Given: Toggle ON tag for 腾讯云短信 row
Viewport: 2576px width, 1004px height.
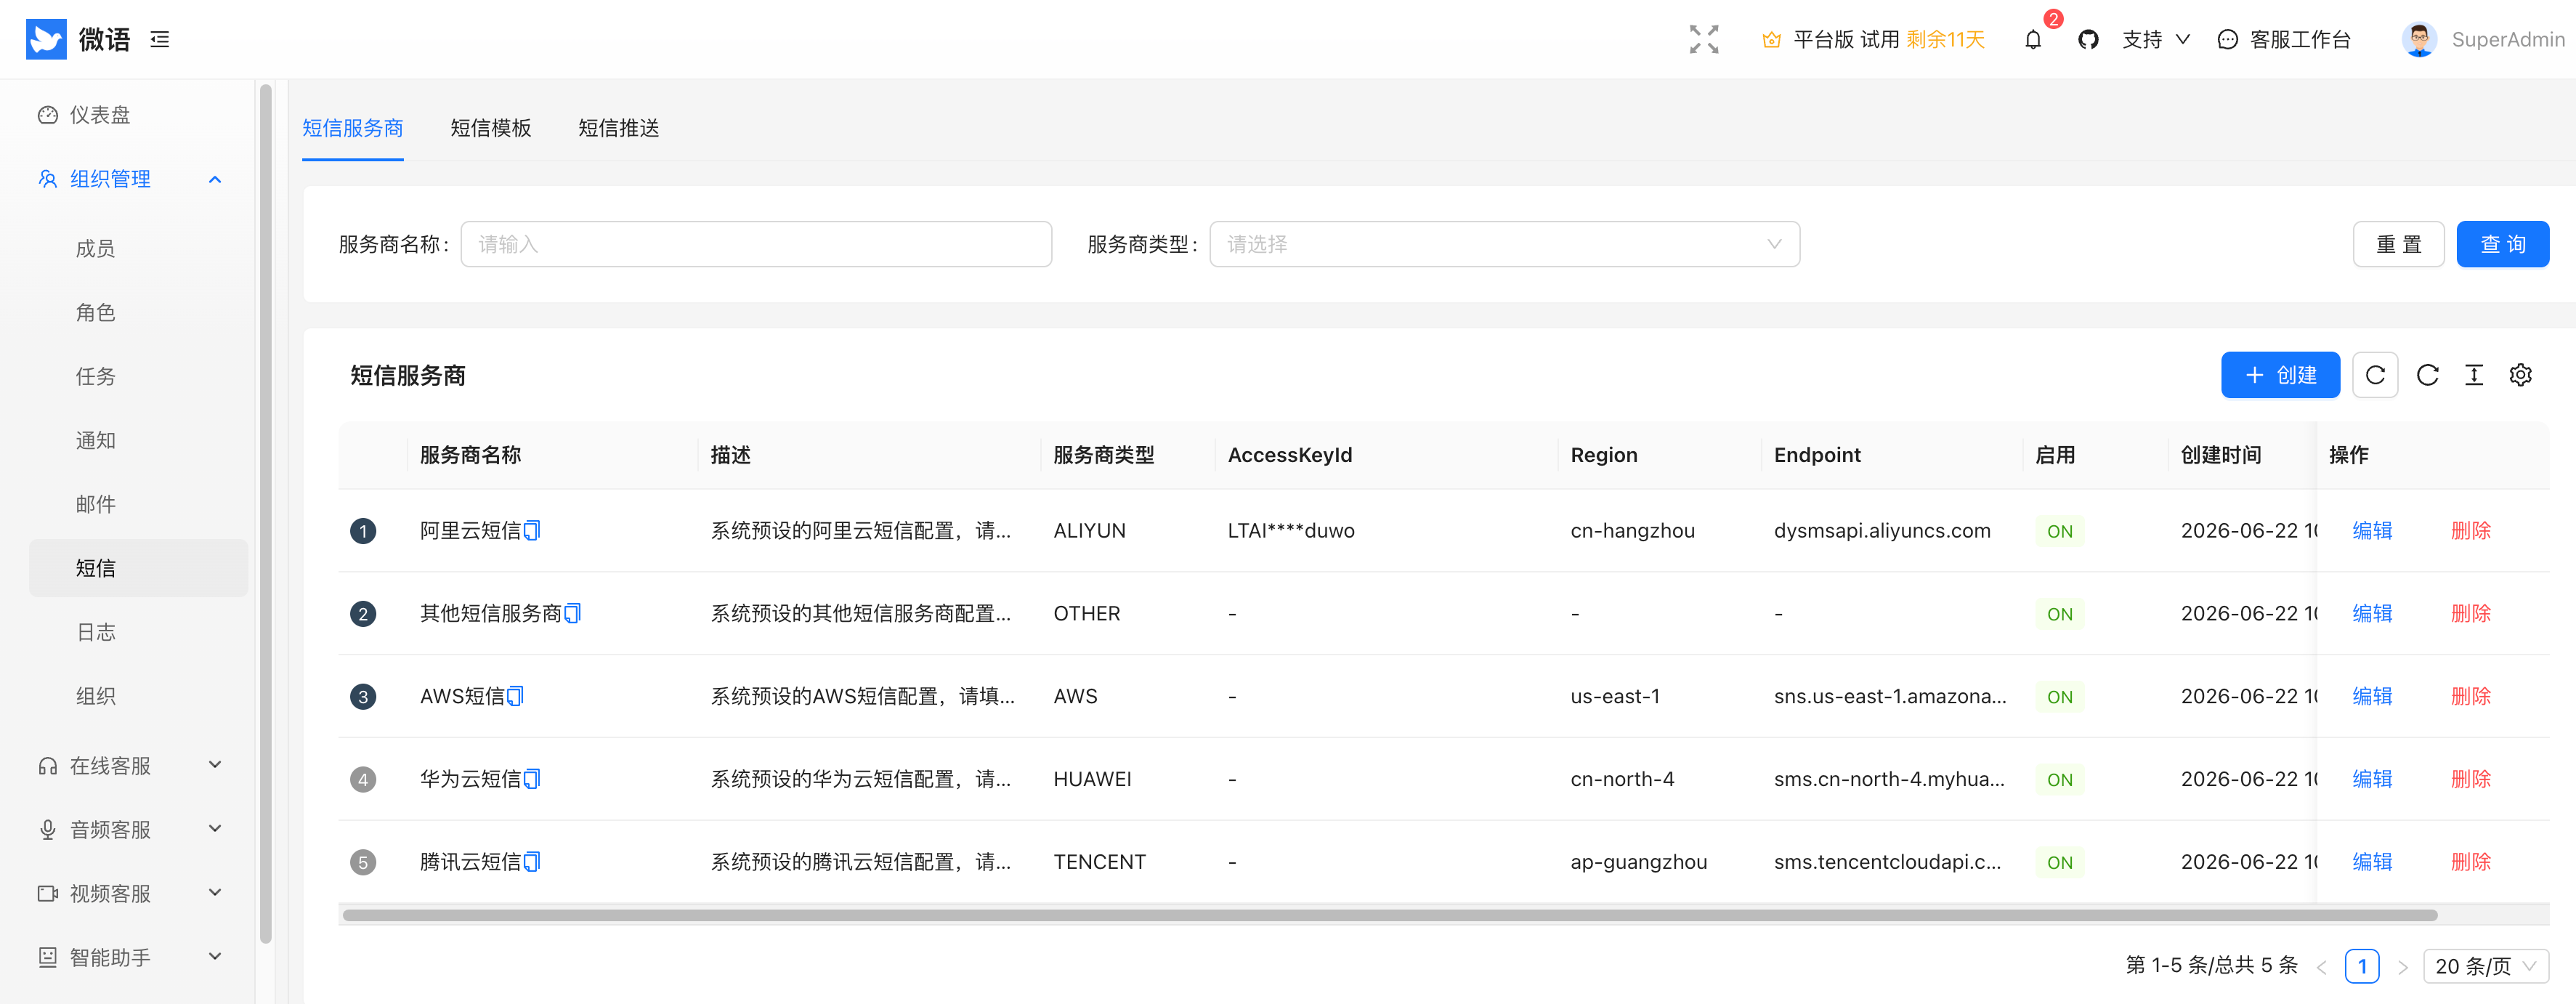Looking at the screenshot, I should 2059,863.
